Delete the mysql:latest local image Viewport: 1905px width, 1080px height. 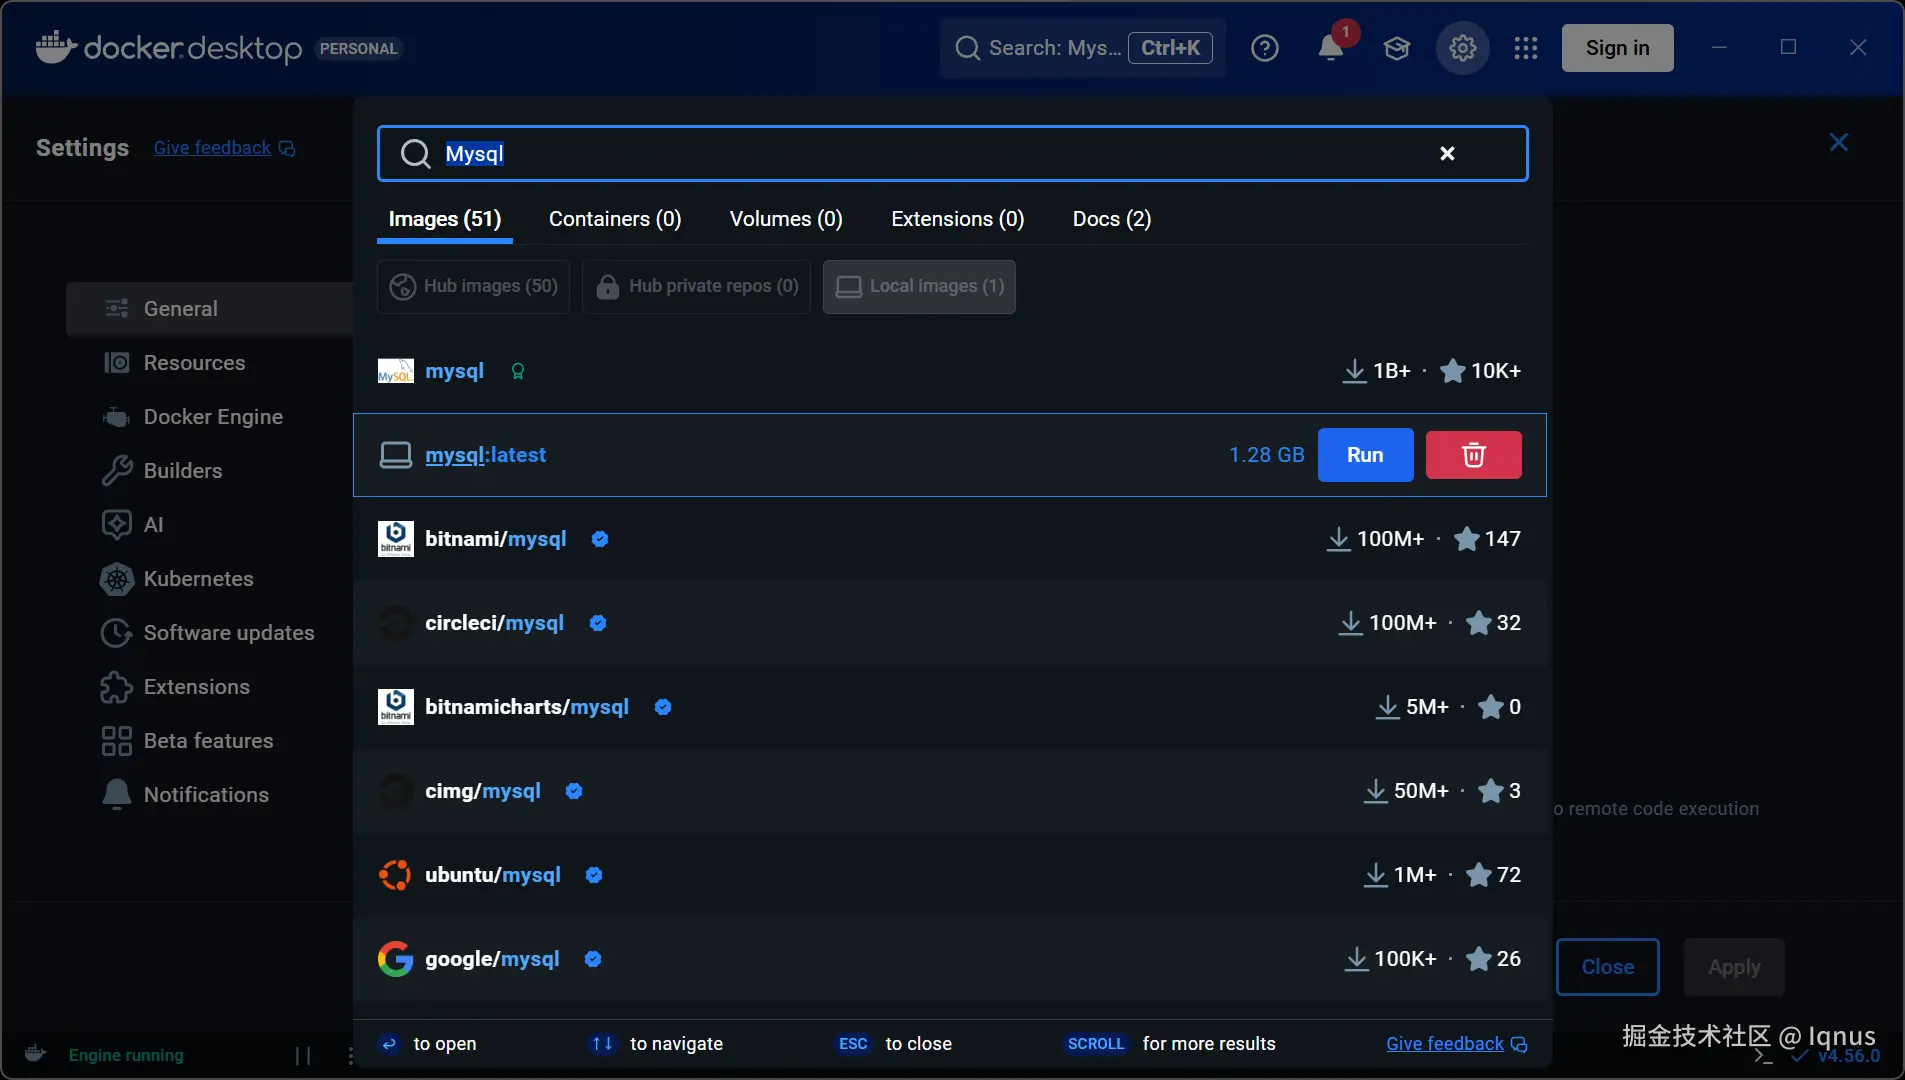pyautogui.click(x=1474, y=455)
